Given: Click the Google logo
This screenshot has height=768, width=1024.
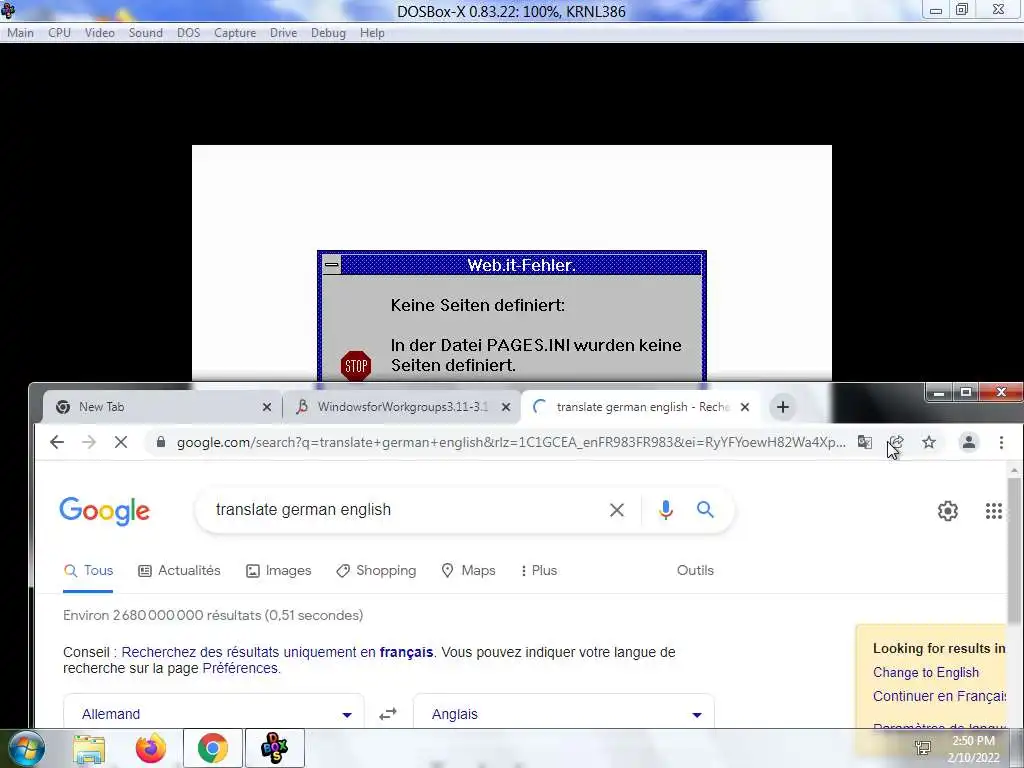Looking at the screenshot, I should coord(104,511).
